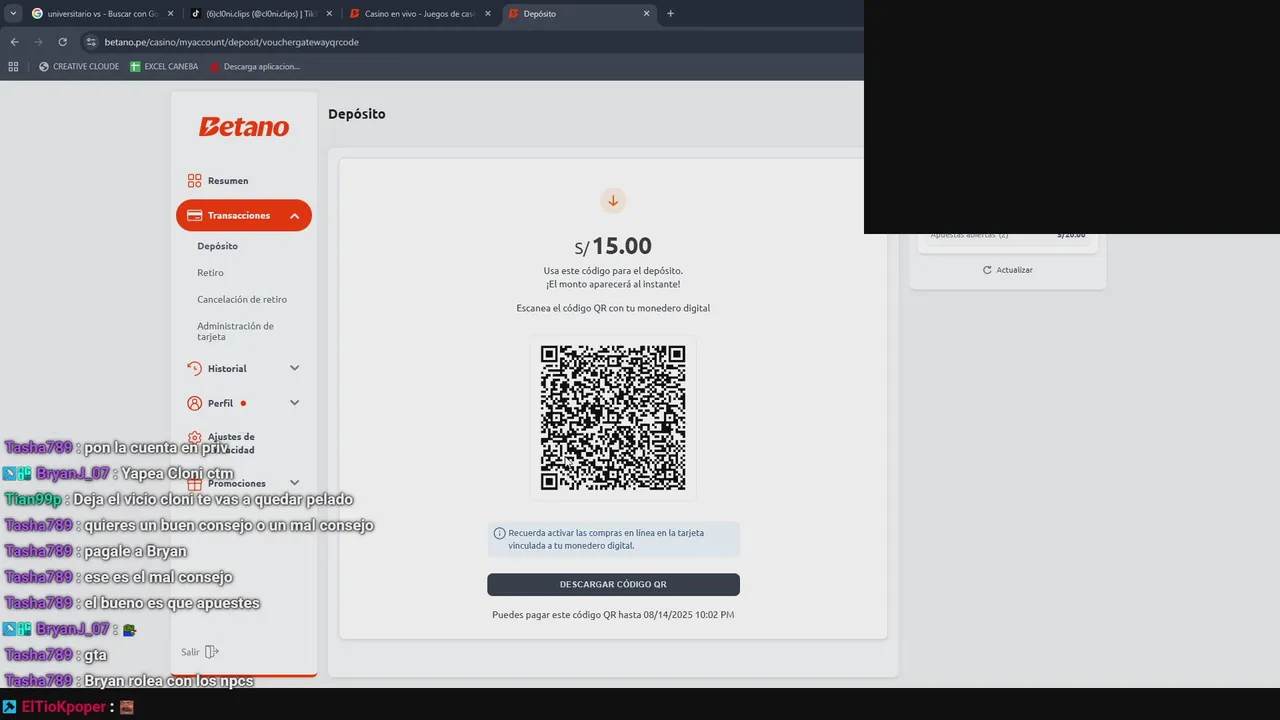Screen dimensions: 1280x720
Task: Click the site information icon in address bar
Action: pos(91,42)
